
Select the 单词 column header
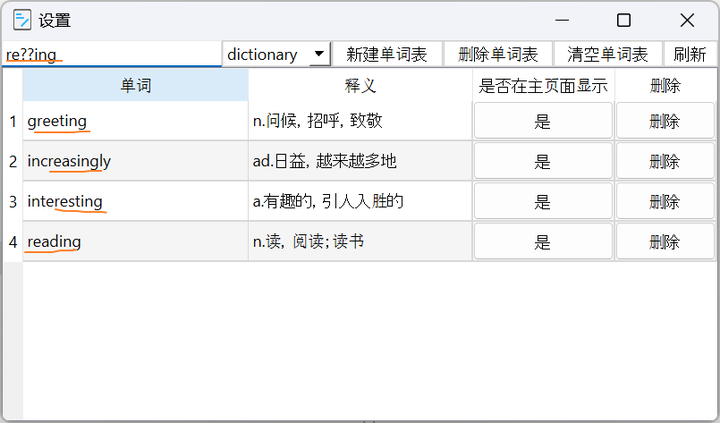click(135, 86)
